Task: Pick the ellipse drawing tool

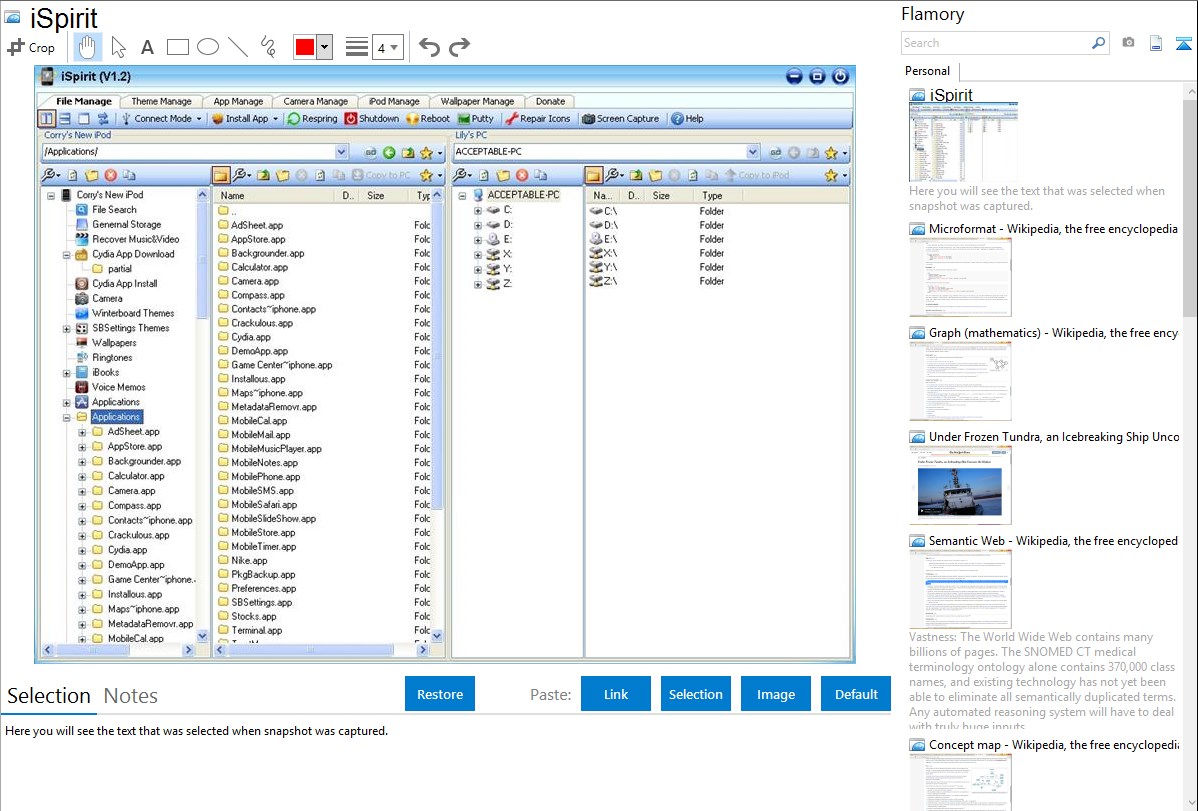Action: pos(208,47)
